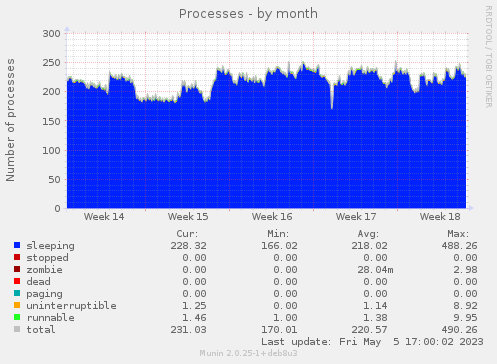The width and height of the screenshot is (497, 364).
Task: Click the y-axis value 150
Action: click(x=52, y=121)
